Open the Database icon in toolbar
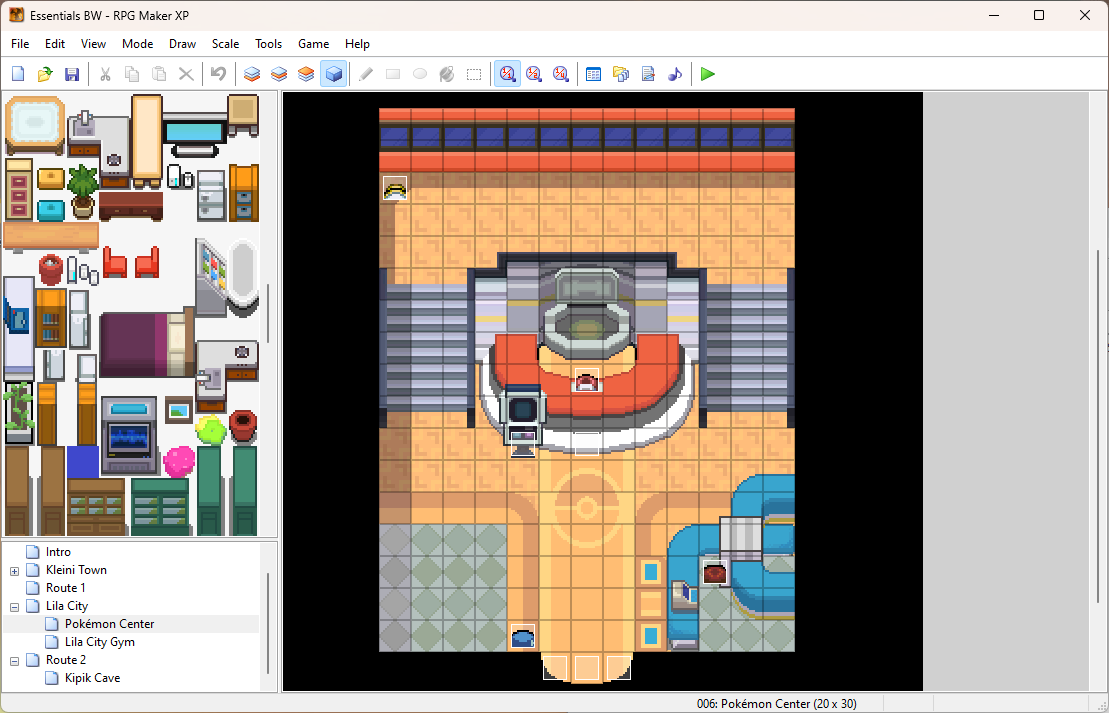This screenshot has height=713, width=1109. tap(593, 74)
